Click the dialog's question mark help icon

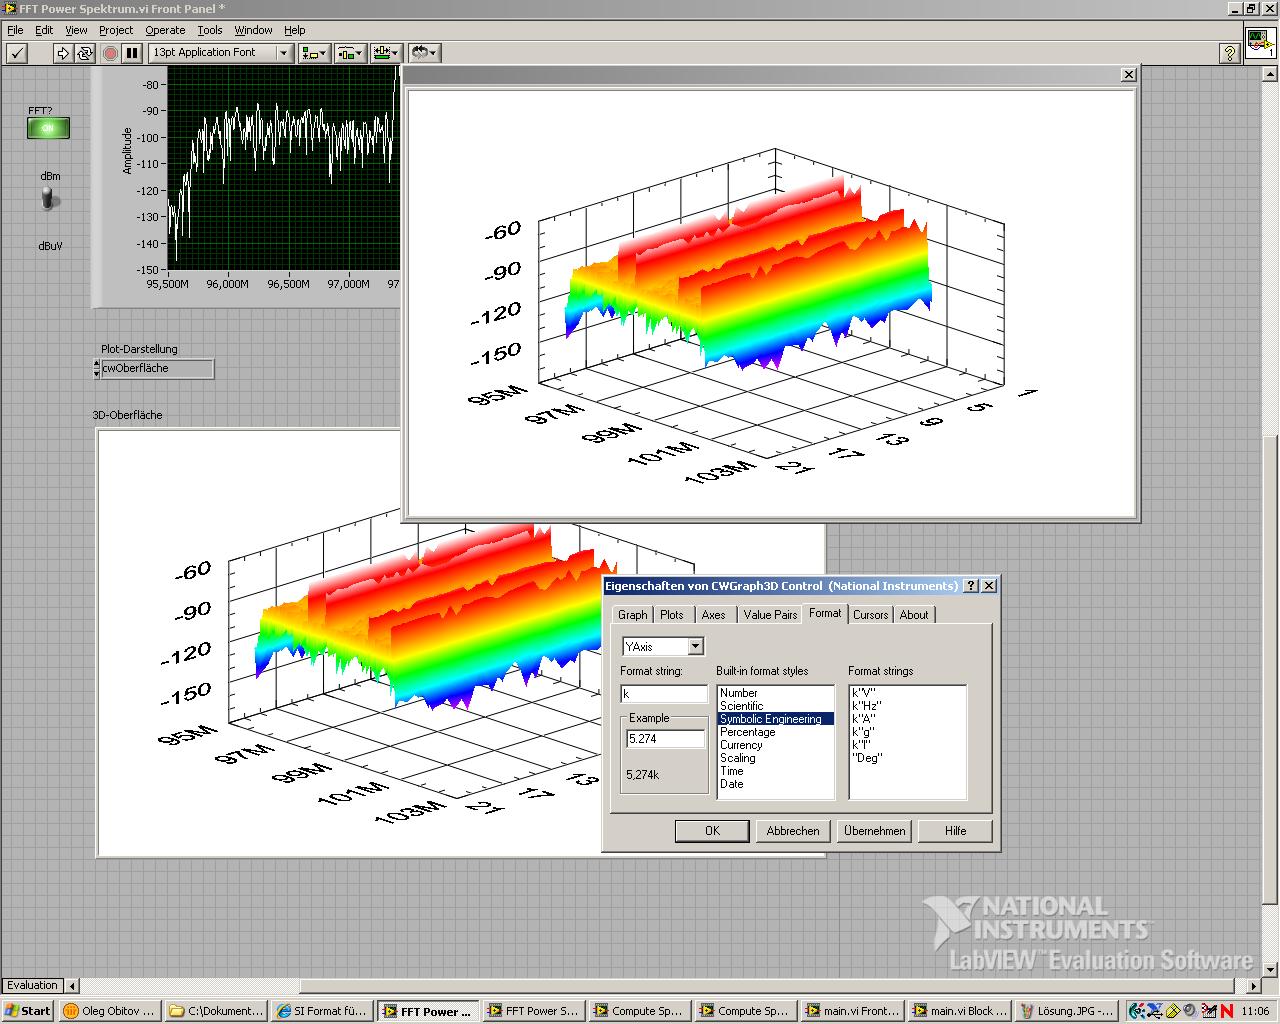point(971,586)
